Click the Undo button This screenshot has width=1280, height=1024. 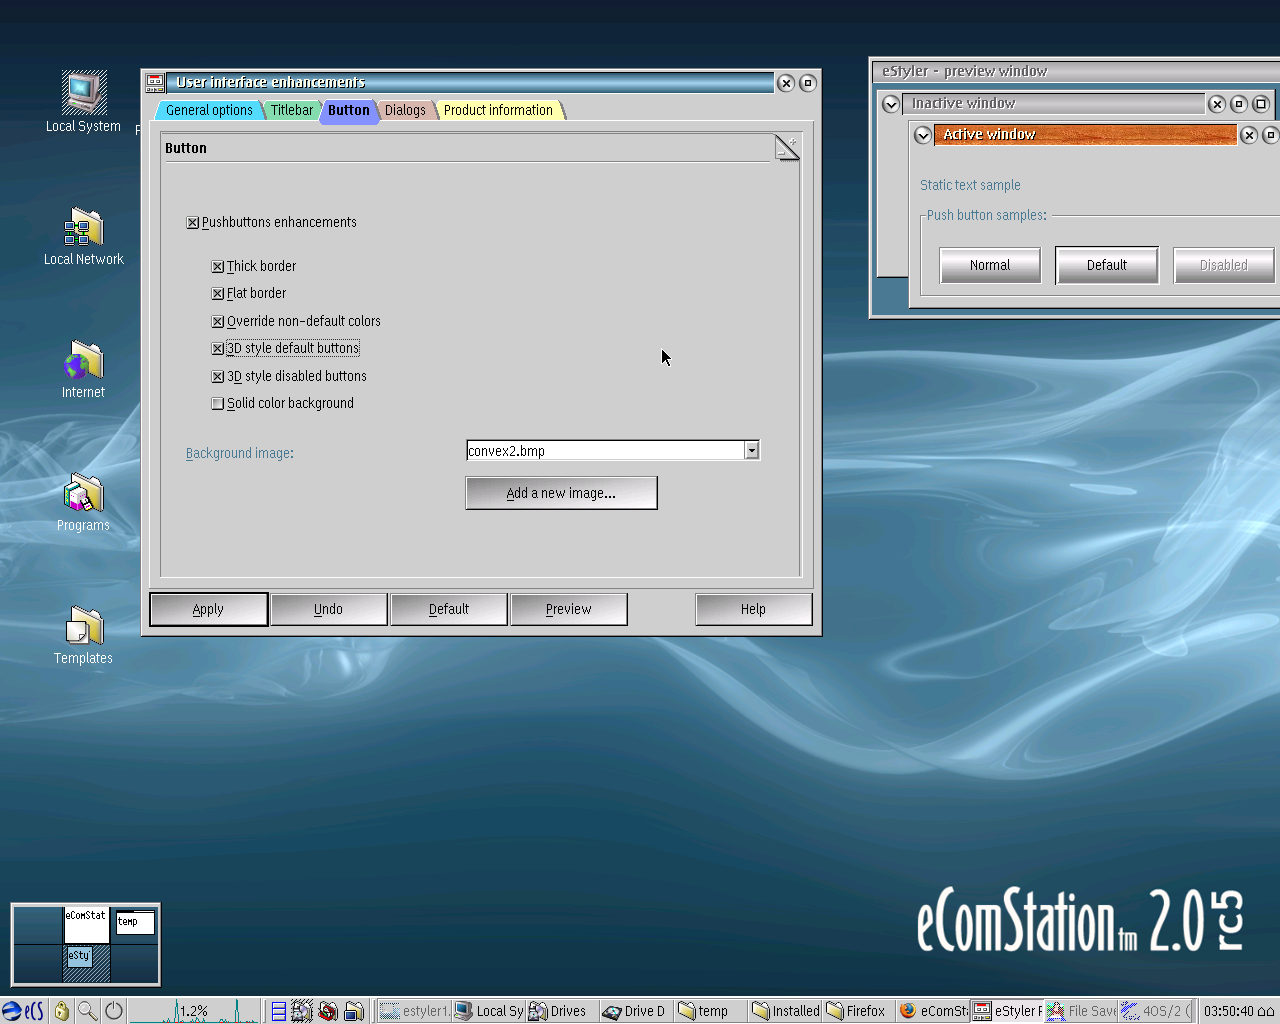[328, 609]
